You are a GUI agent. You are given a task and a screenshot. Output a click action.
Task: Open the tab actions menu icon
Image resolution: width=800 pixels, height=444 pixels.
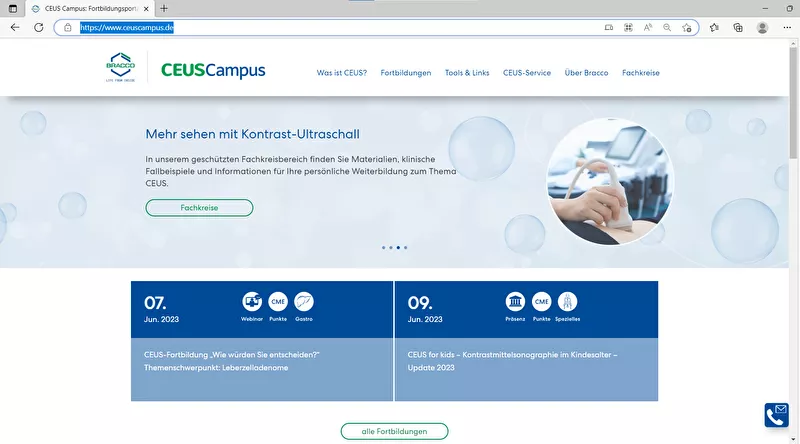pos(13,9)
